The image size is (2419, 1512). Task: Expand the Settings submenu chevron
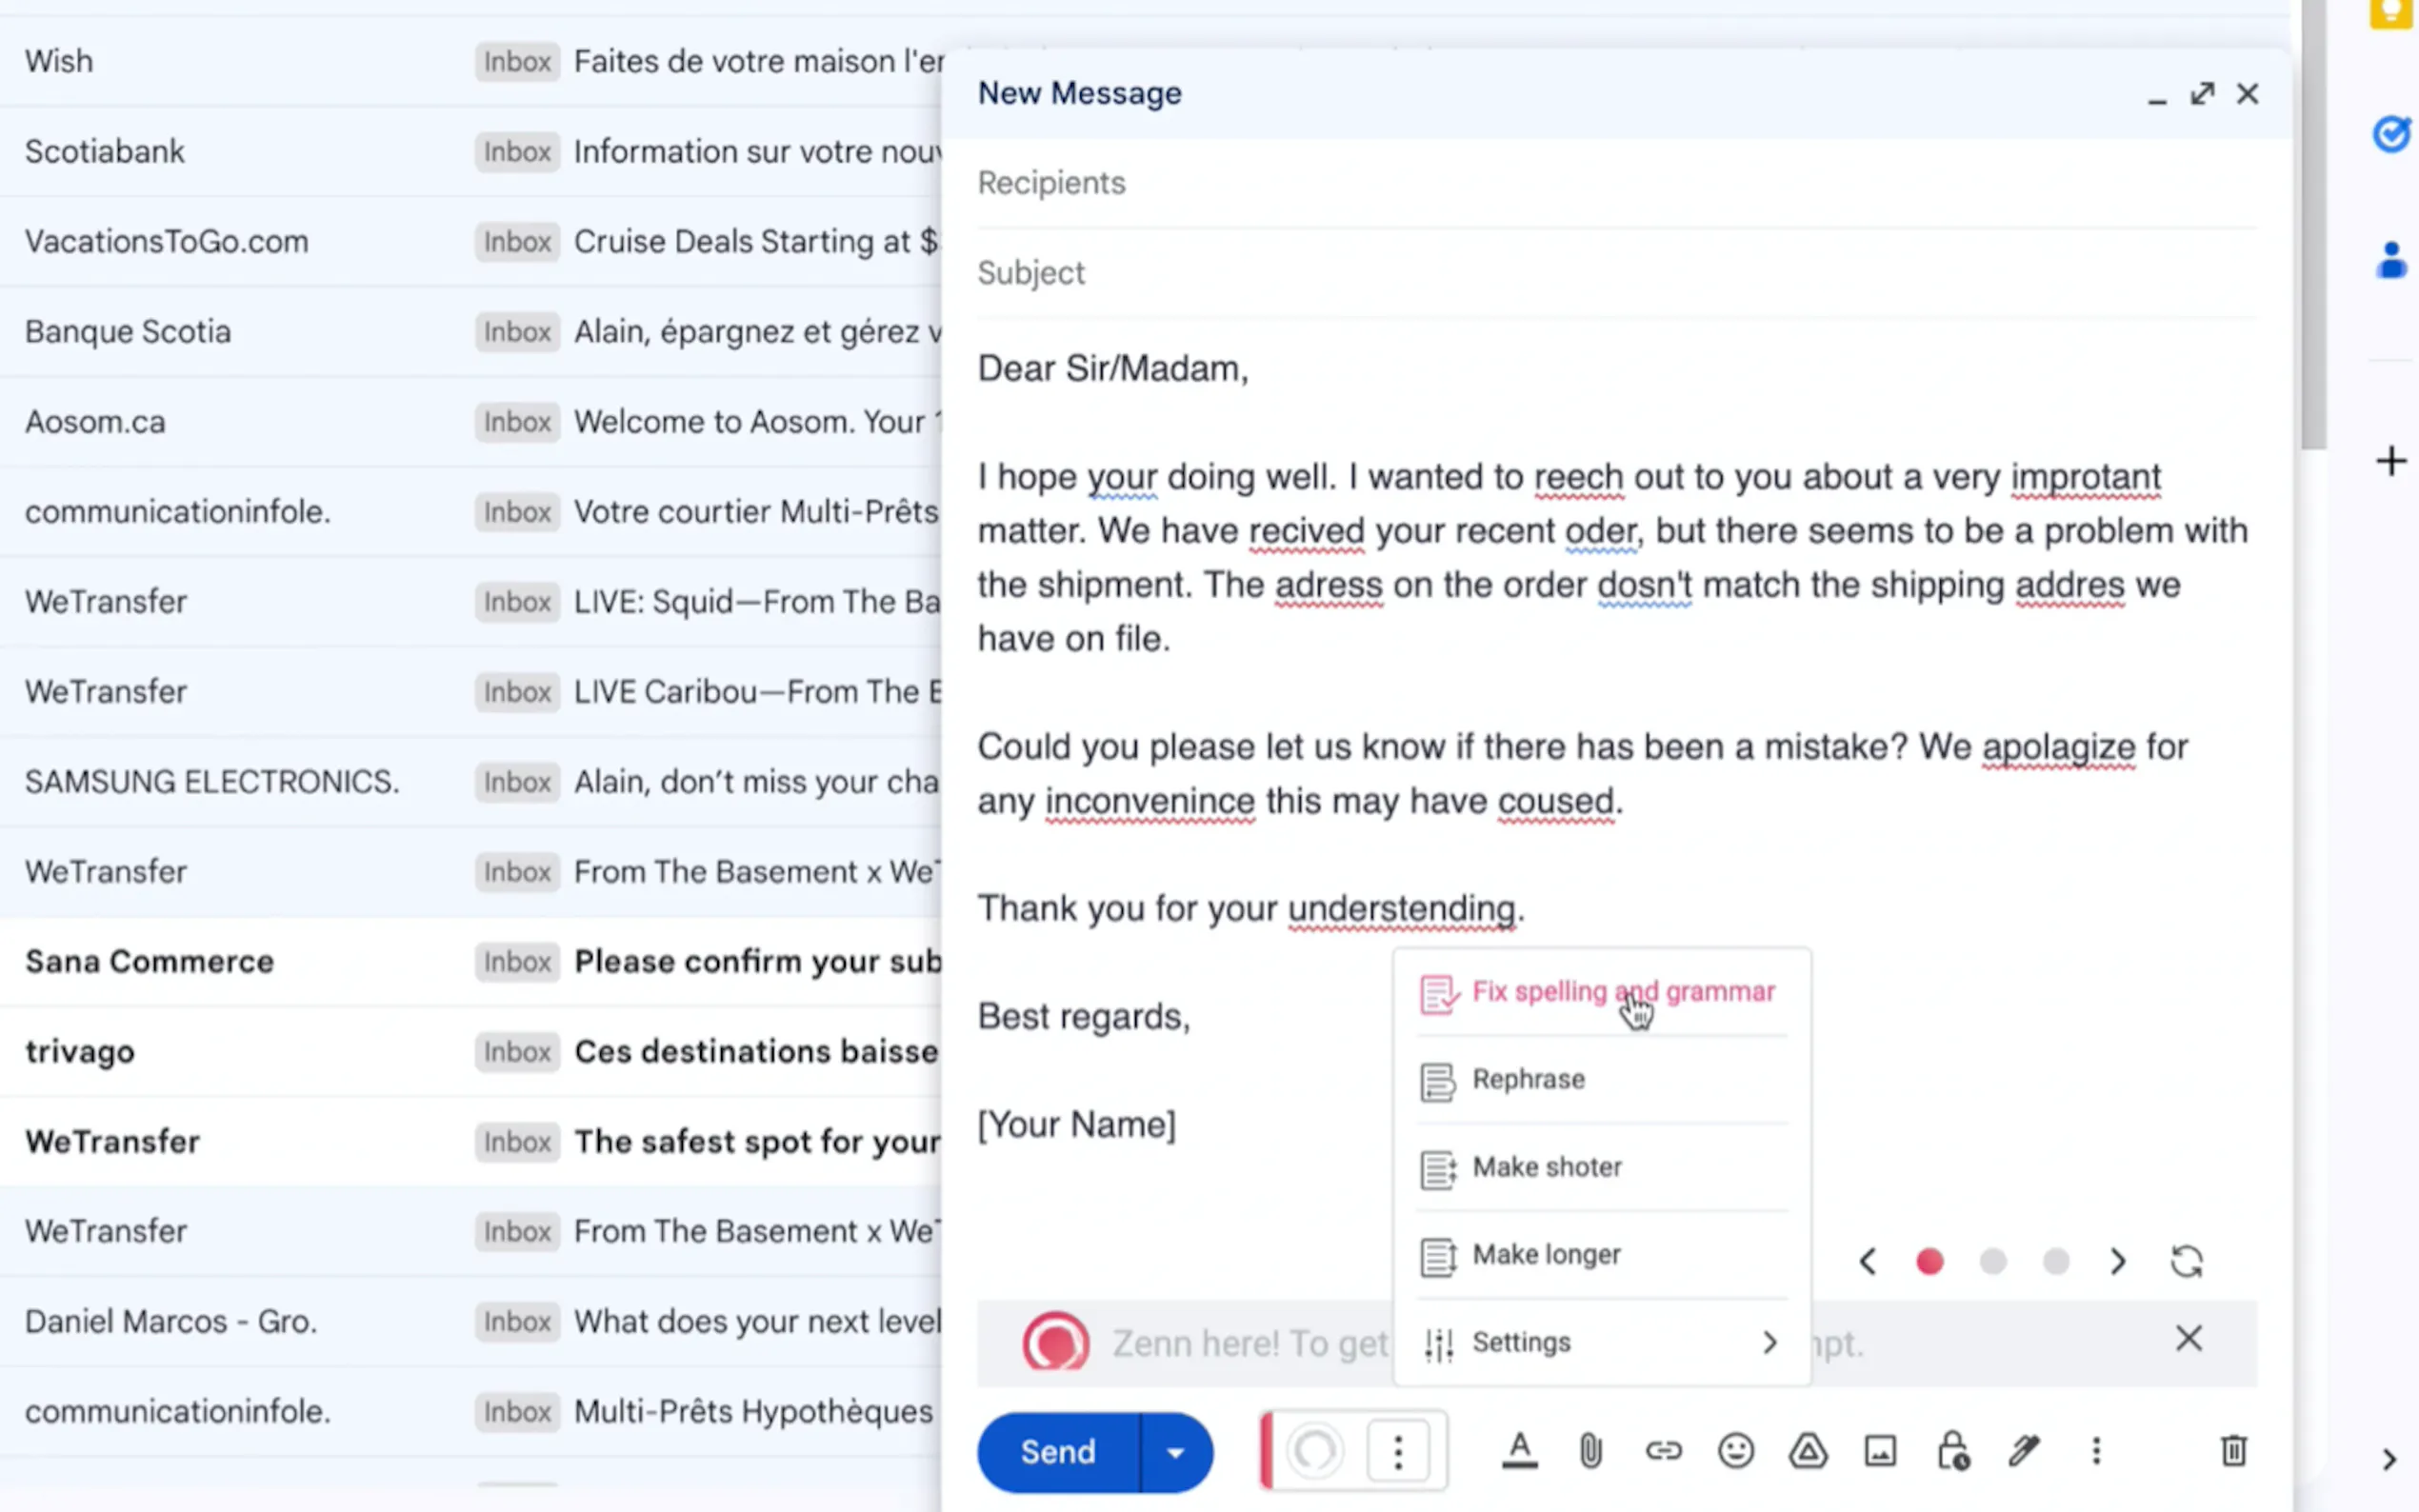1770,1343
